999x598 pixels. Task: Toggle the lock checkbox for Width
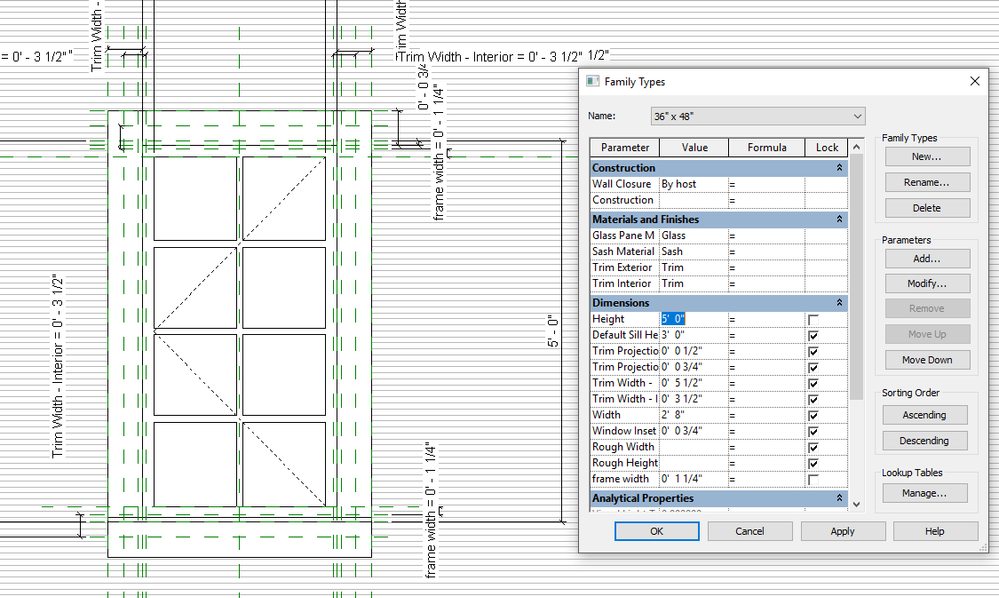pos(813,415)
